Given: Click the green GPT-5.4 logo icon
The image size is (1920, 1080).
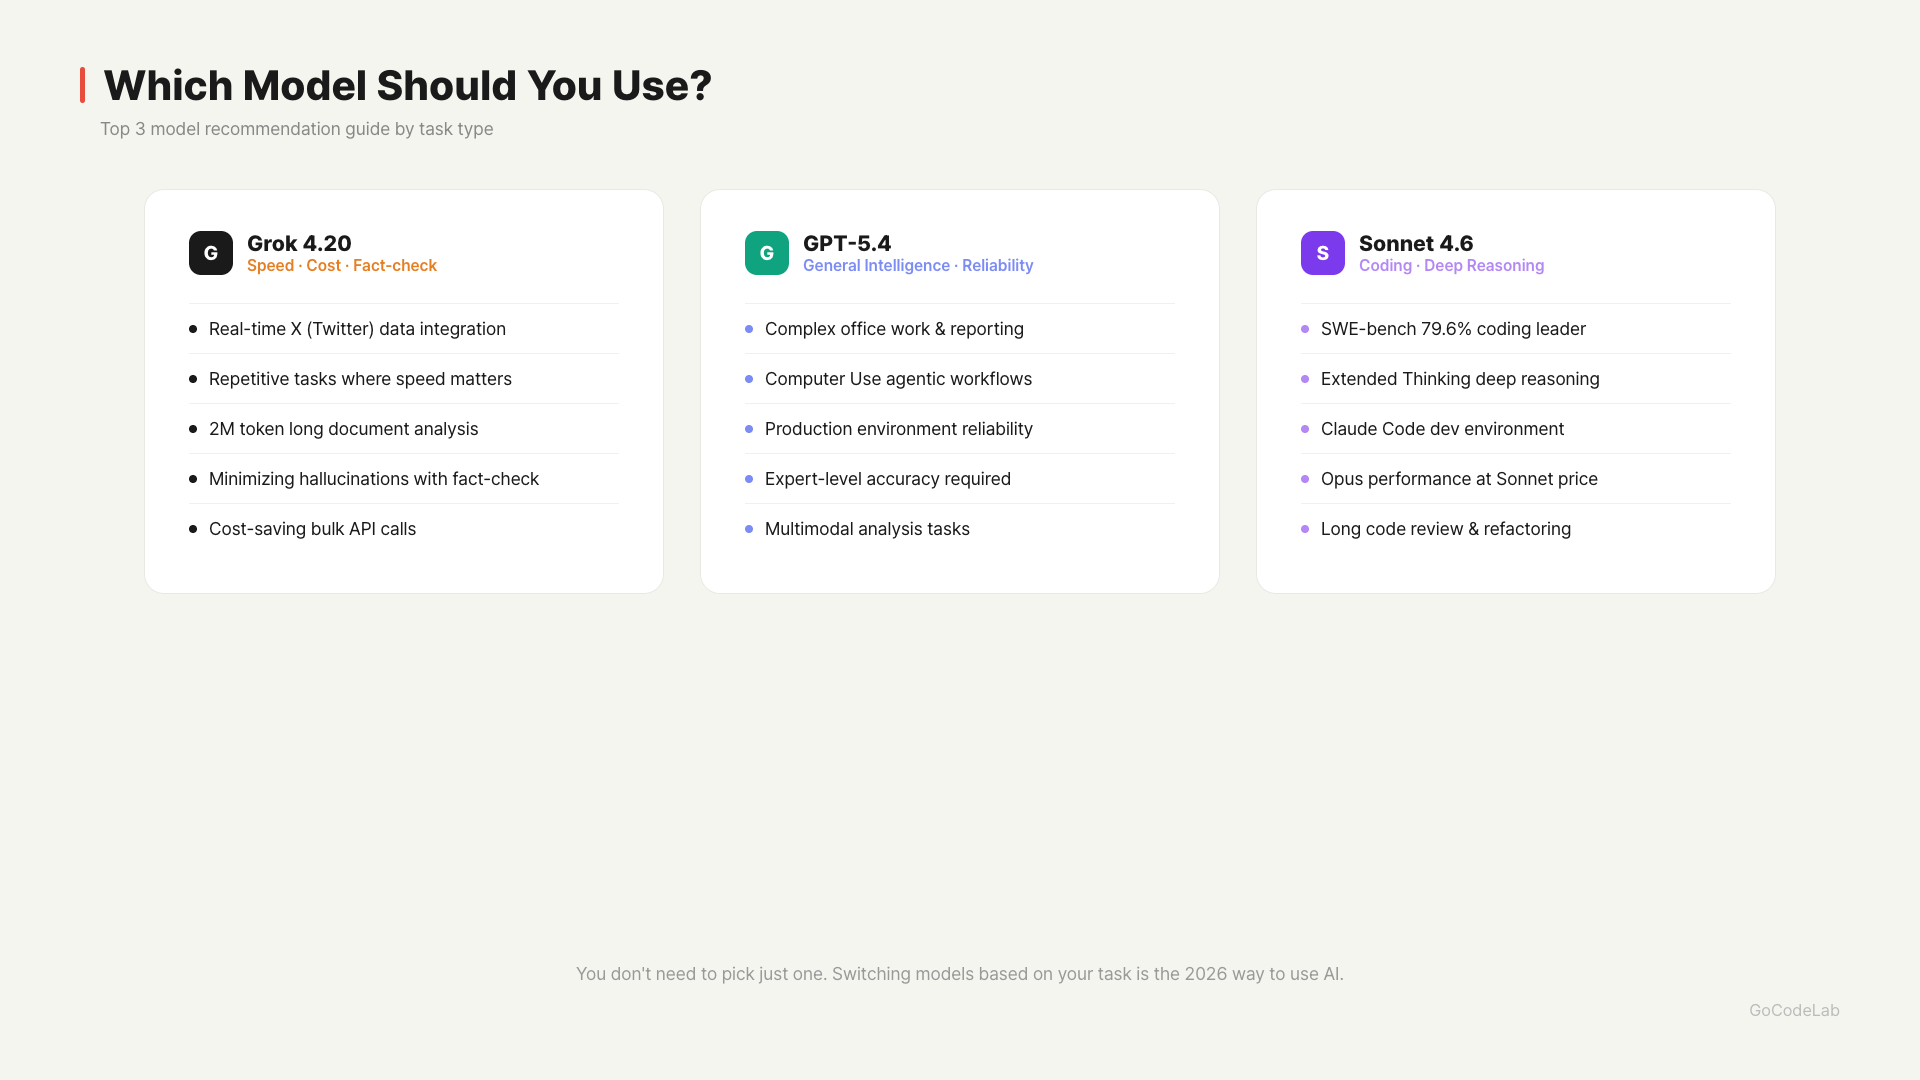Looking at the screenshot, I should tap(767, 253).
